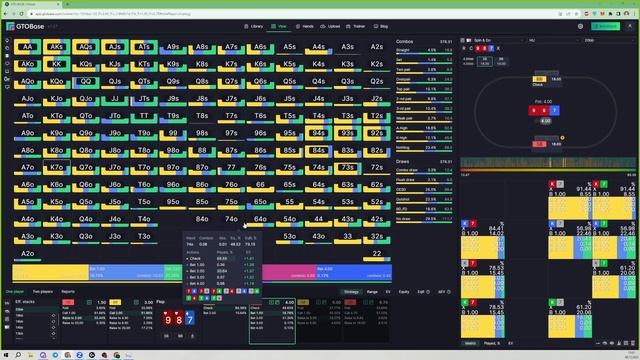The image size is (640, 360).
Task: Select the Strategy display button
Action: click(351, 292)
